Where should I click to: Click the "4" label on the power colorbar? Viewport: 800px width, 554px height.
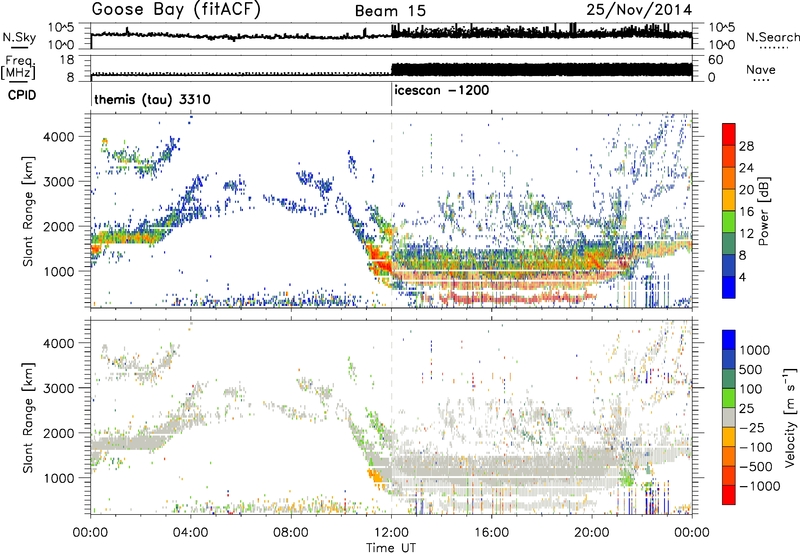[x=742, y=277]
